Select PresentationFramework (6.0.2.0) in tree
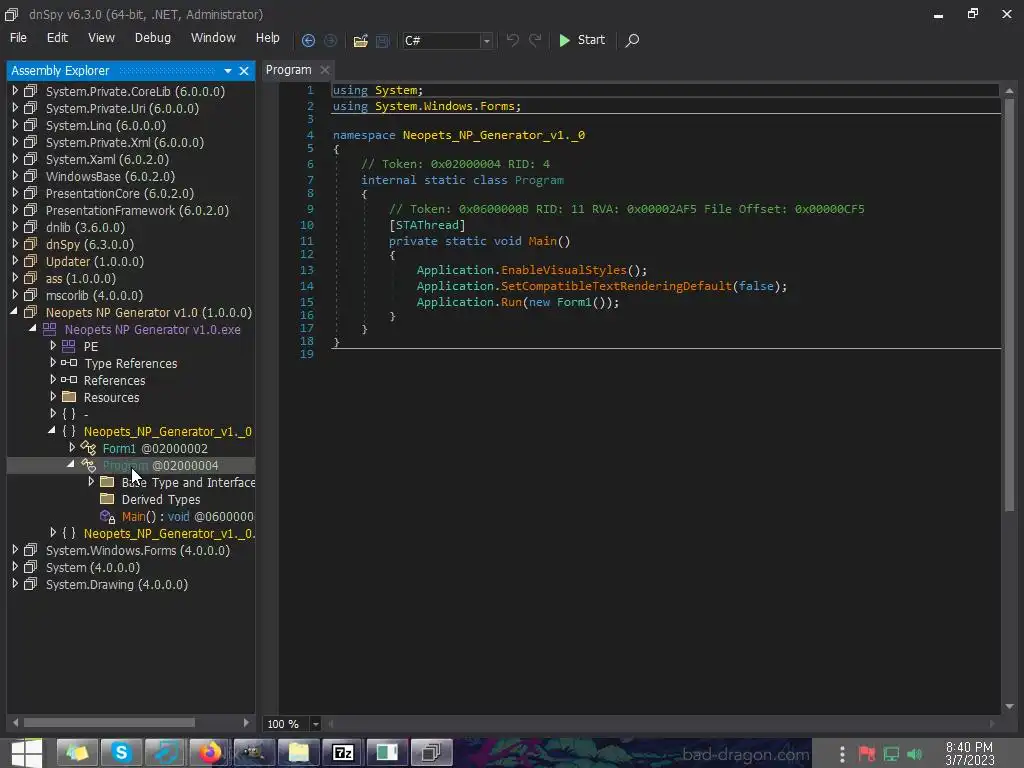The height and width of the screenshot is (768, 1024). click(x=137, y=210)
